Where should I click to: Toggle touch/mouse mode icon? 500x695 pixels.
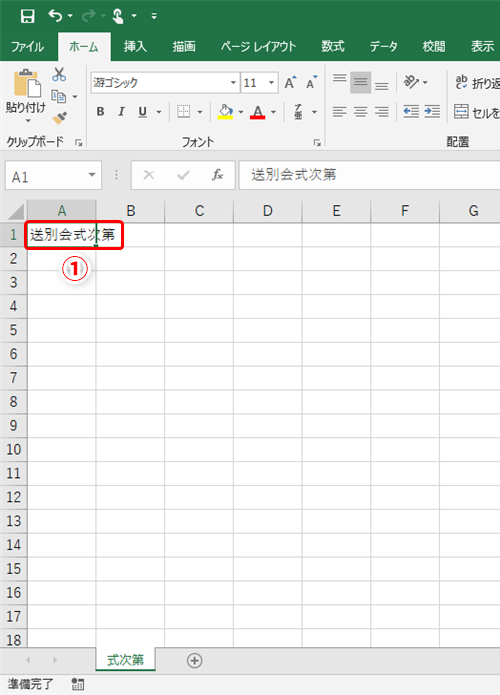pos(117,16)
